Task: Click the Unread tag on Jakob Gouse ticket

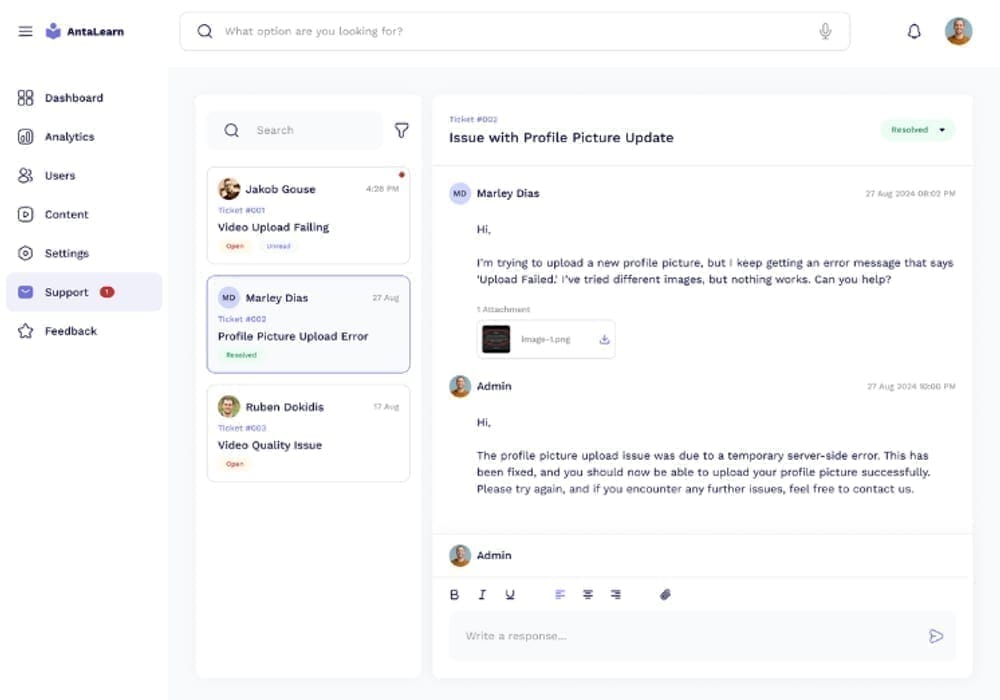Action: click(x=278, y=246)
